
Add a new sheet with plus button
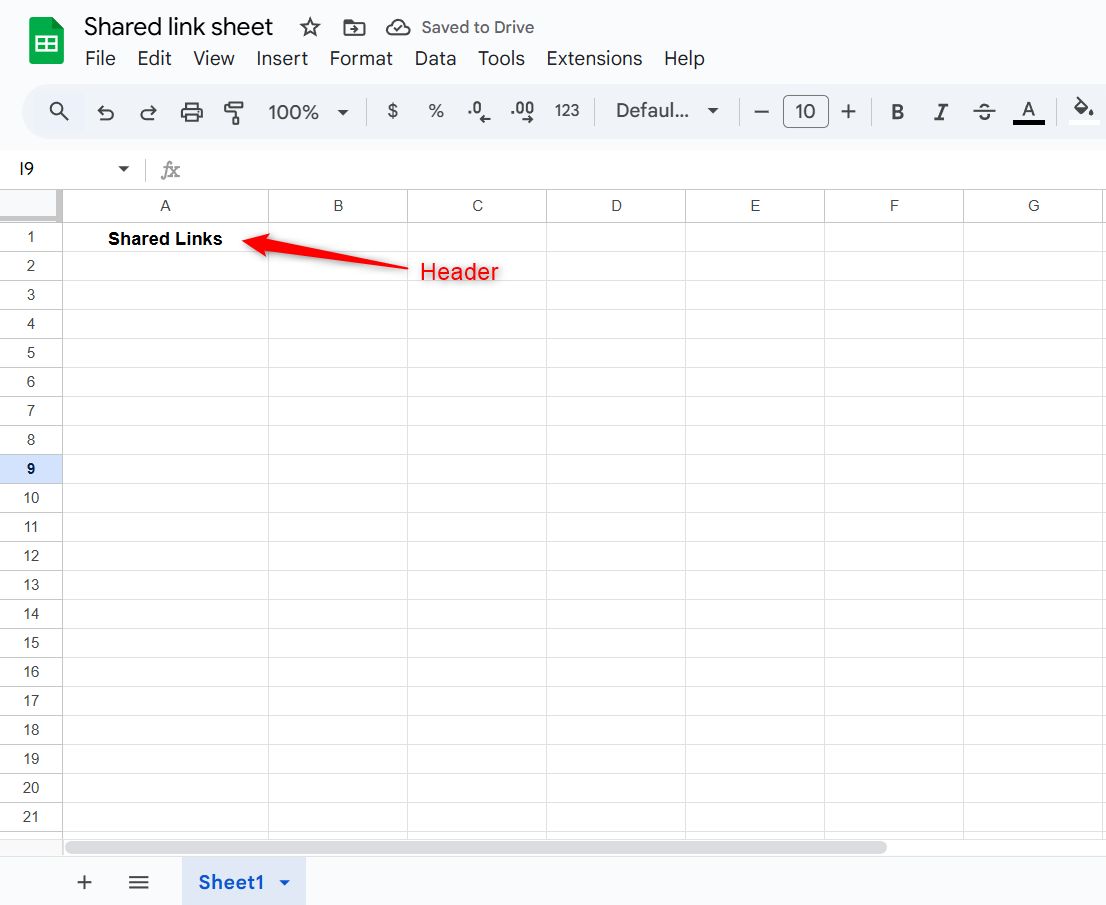[x=85, y=882]
